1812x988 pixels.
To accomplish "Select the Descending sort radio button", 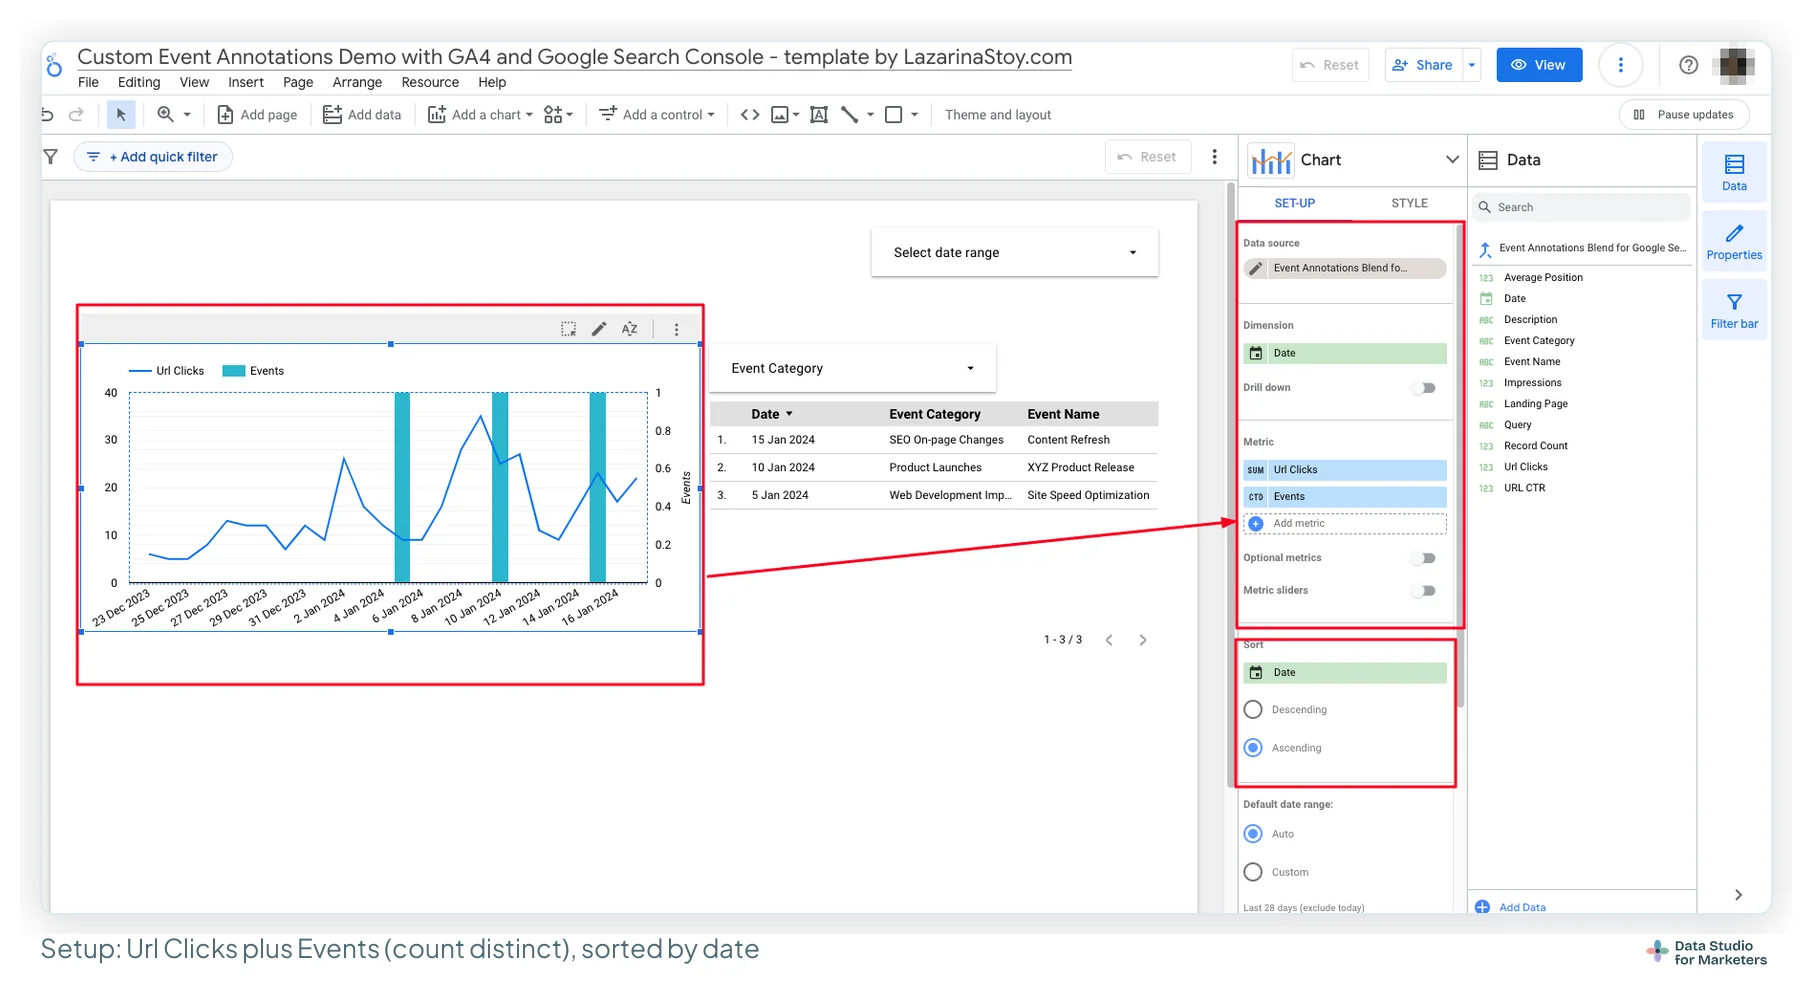I will [1253, 710].
